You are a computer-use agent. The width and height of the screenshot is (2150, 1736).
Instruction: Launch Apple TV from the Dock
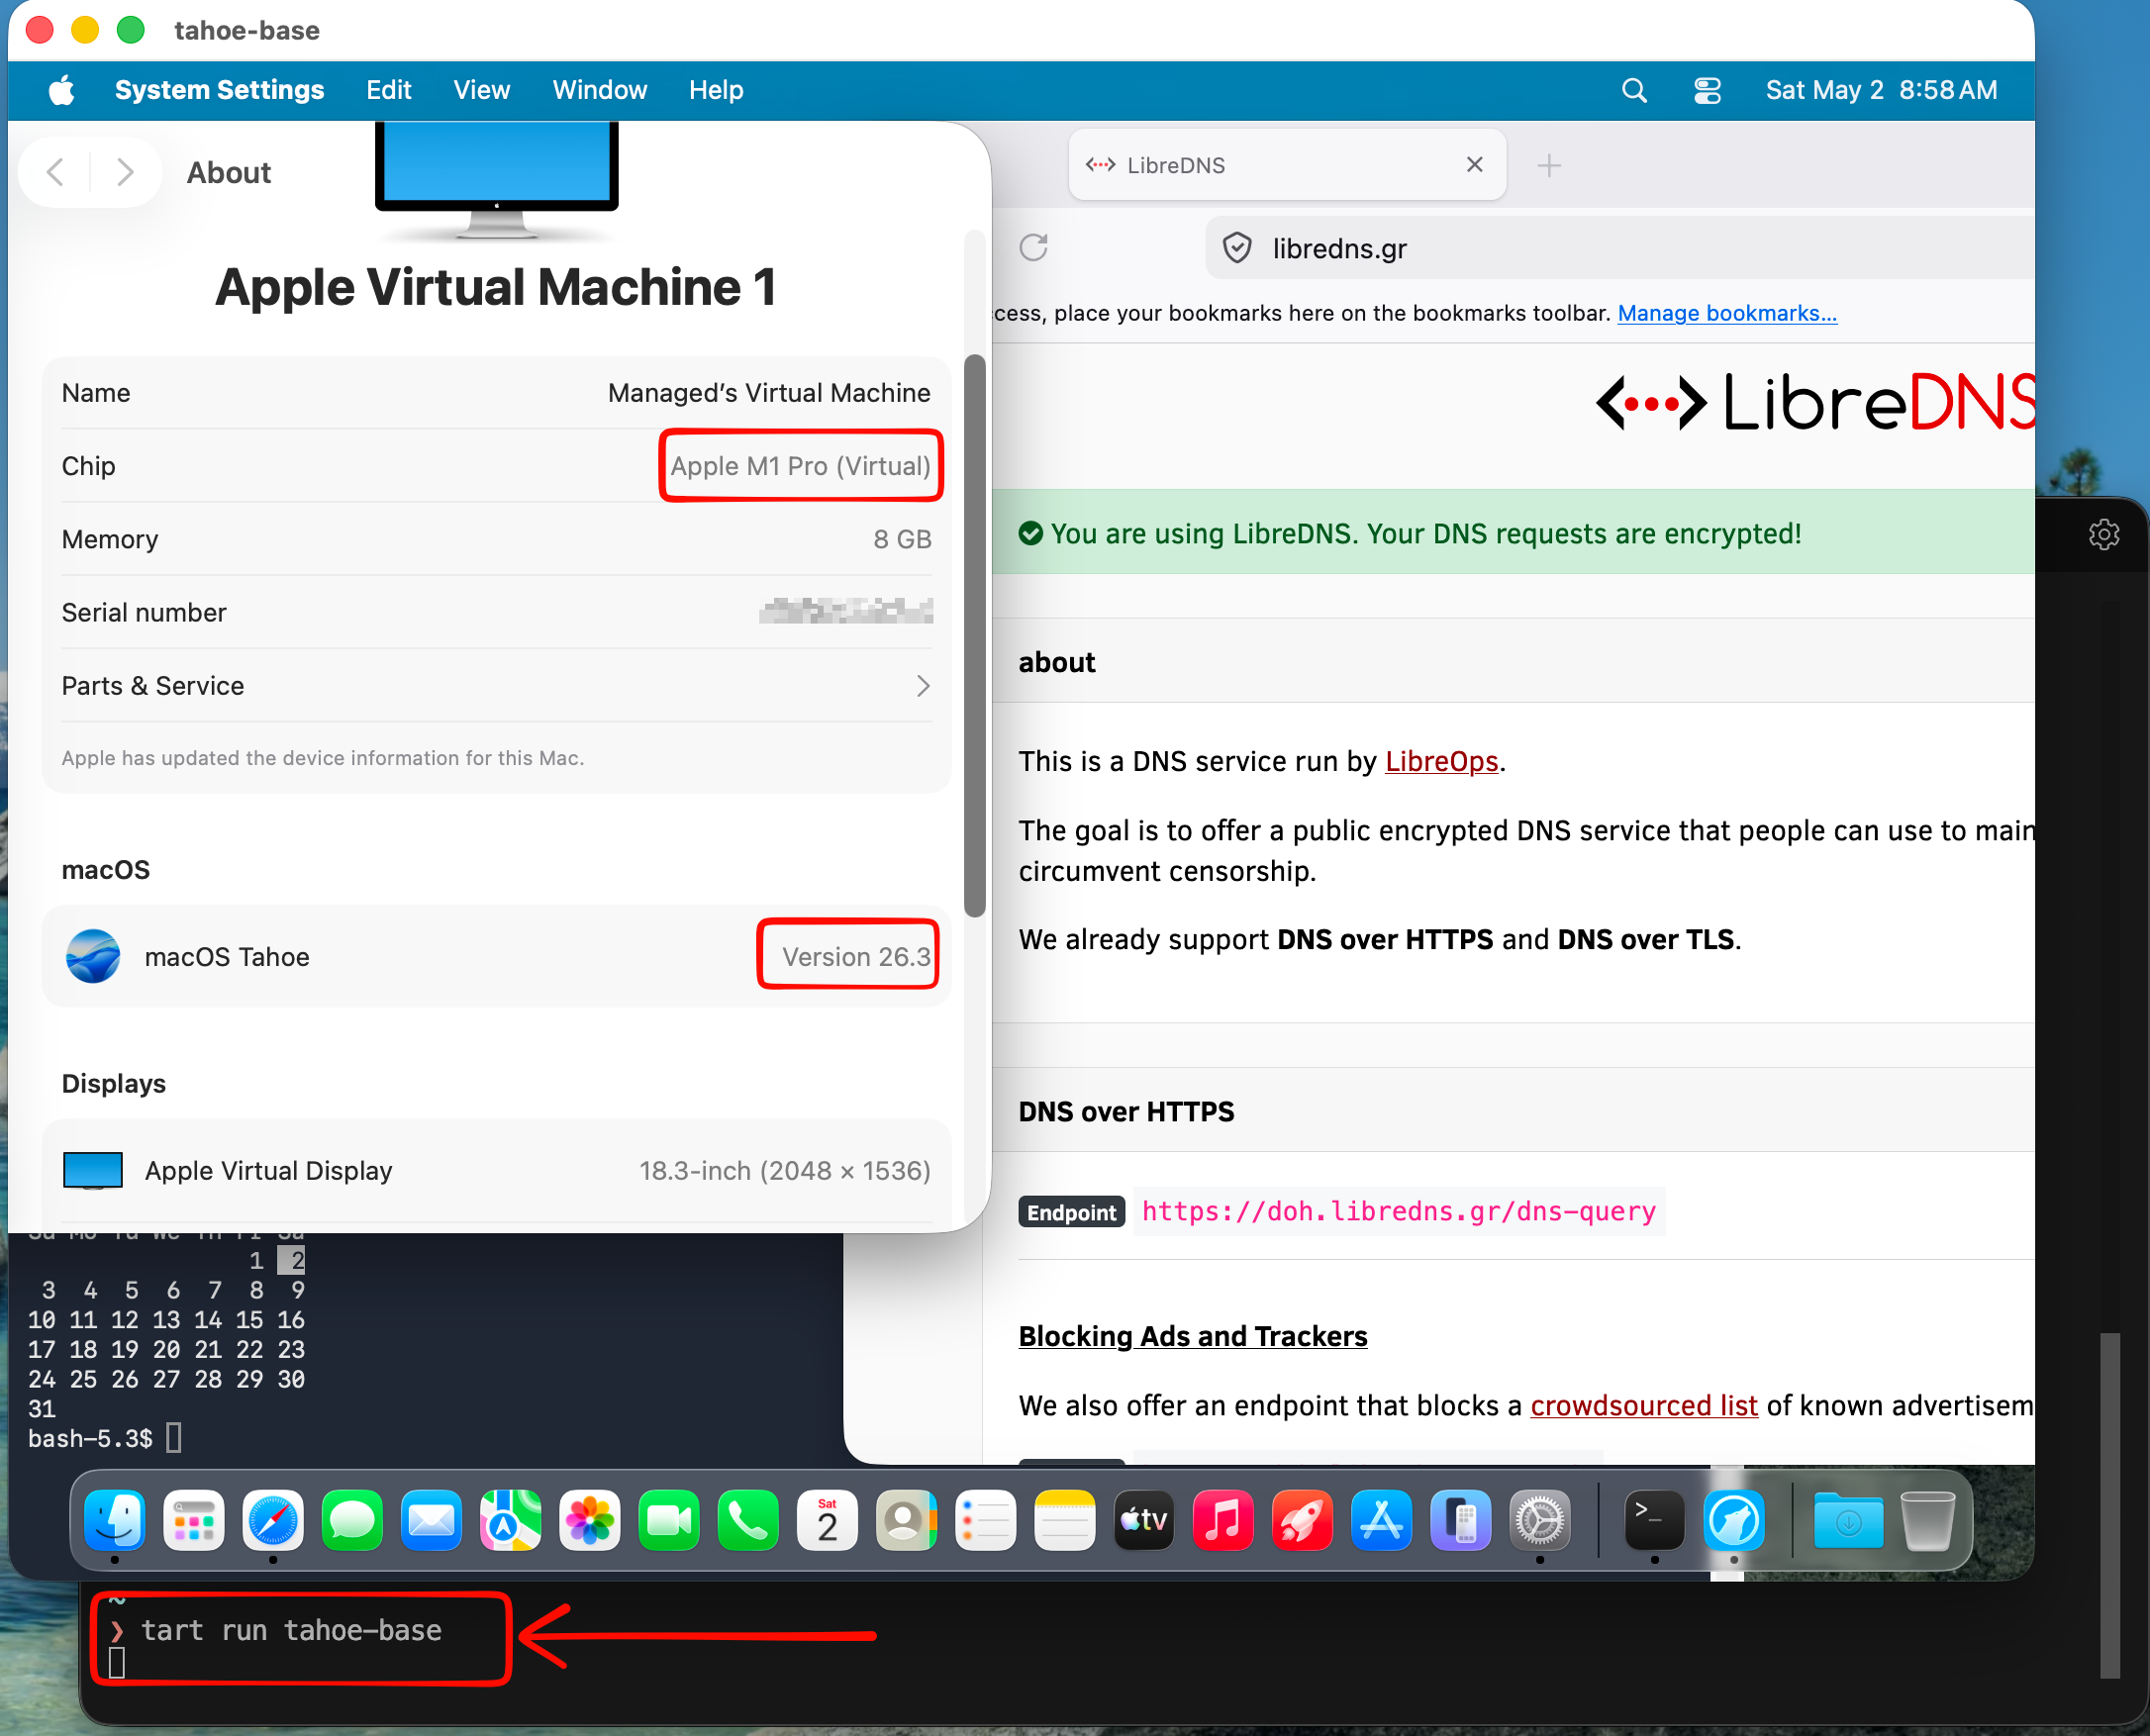[1144, 1521]
